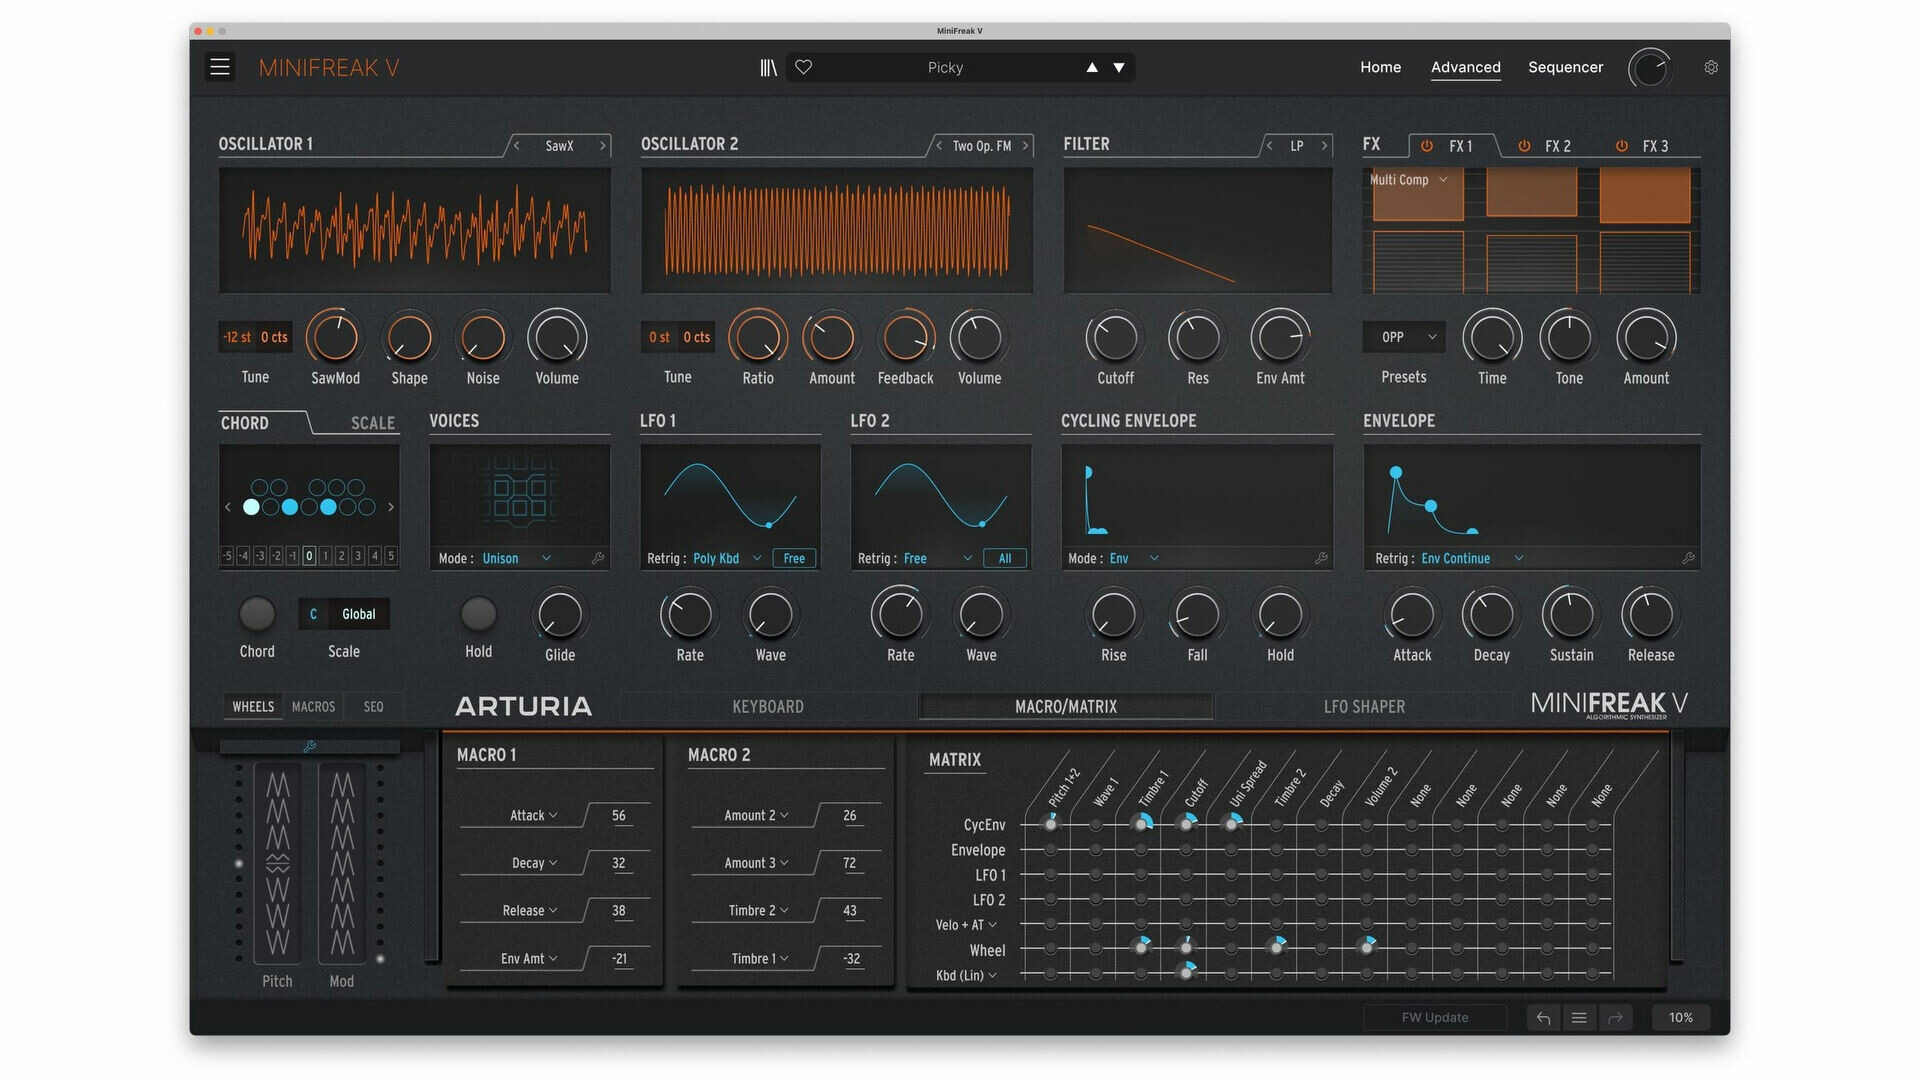
Task: Toggle FX 2 power button
Action: pyautogui.click(x=1524, y=146)
